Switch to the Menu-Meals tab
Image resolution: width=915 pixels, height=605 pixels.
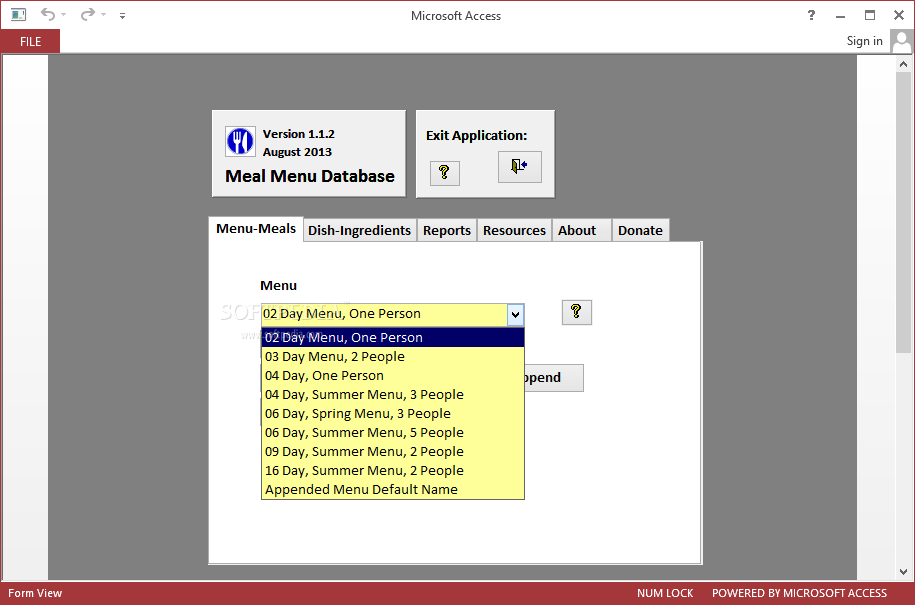[x=256, y=229]
